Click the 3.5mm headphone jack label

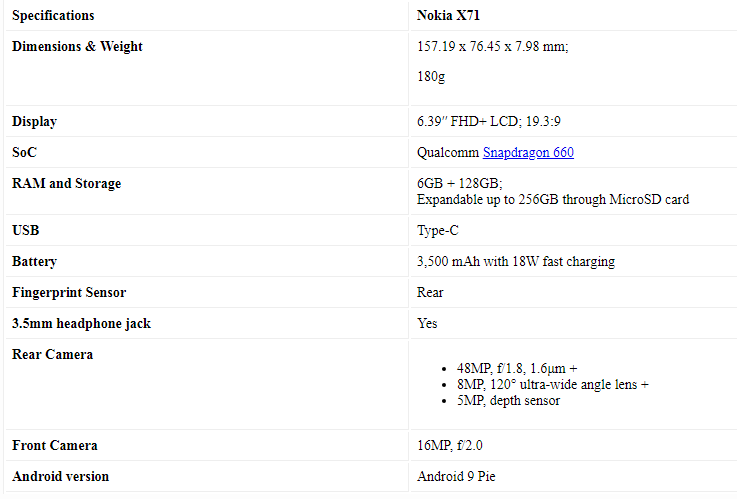pos(81,324)
